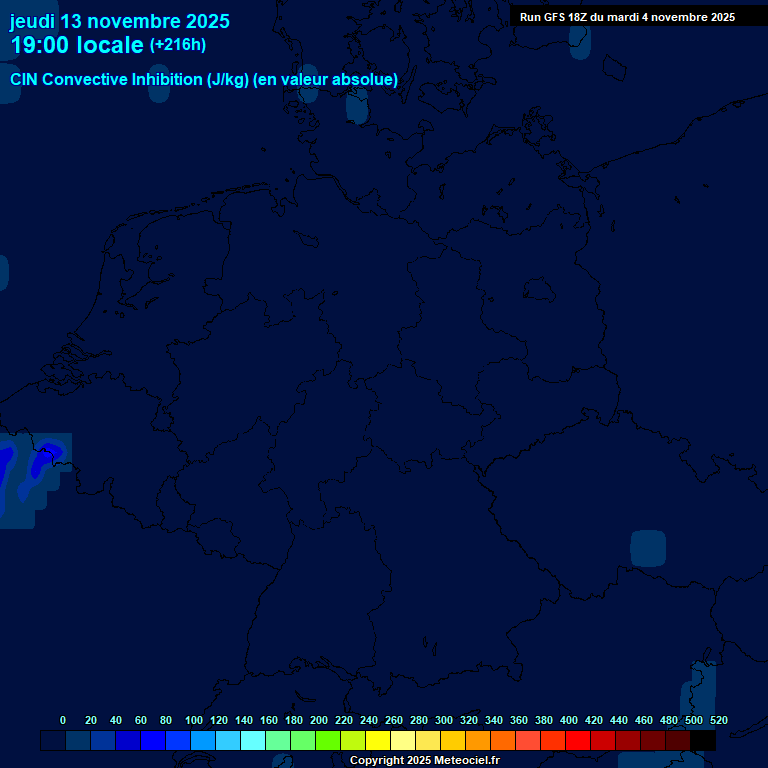This screenshot has width=768, height=768.
Task: Click the 'Copyright 2025 Meteociel.fr' text
Action: pos(425,760)
